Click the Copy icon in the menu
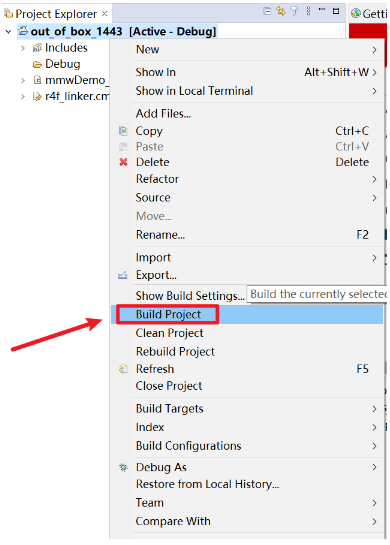The width and height of the screenshot is (390, 545). pos(123,131)
